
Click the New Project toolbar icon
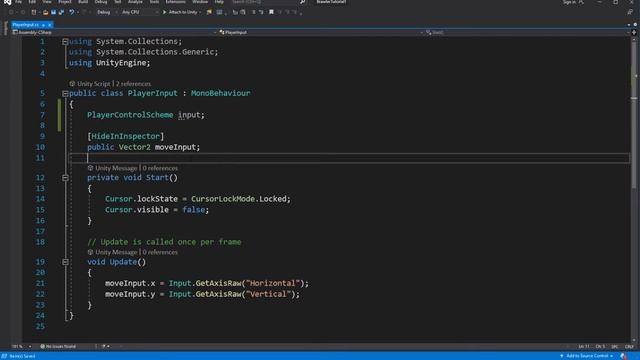tap(34, 12)
